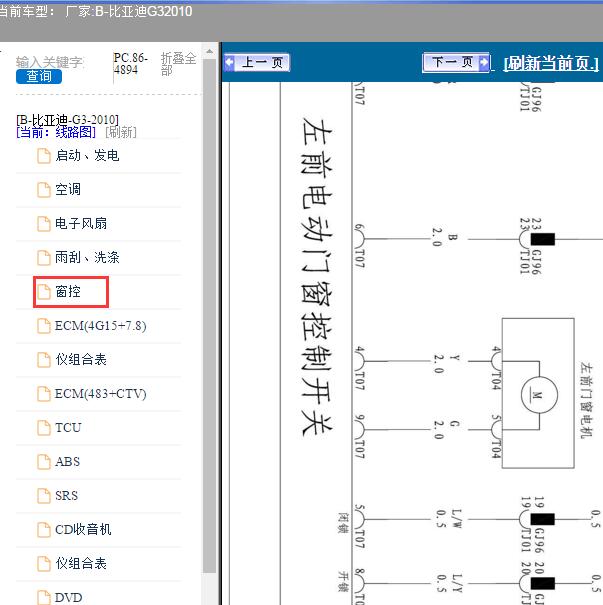This screenshot has width=603, height=605.
Task: Click document icon beside ABS
Action: 44,462
